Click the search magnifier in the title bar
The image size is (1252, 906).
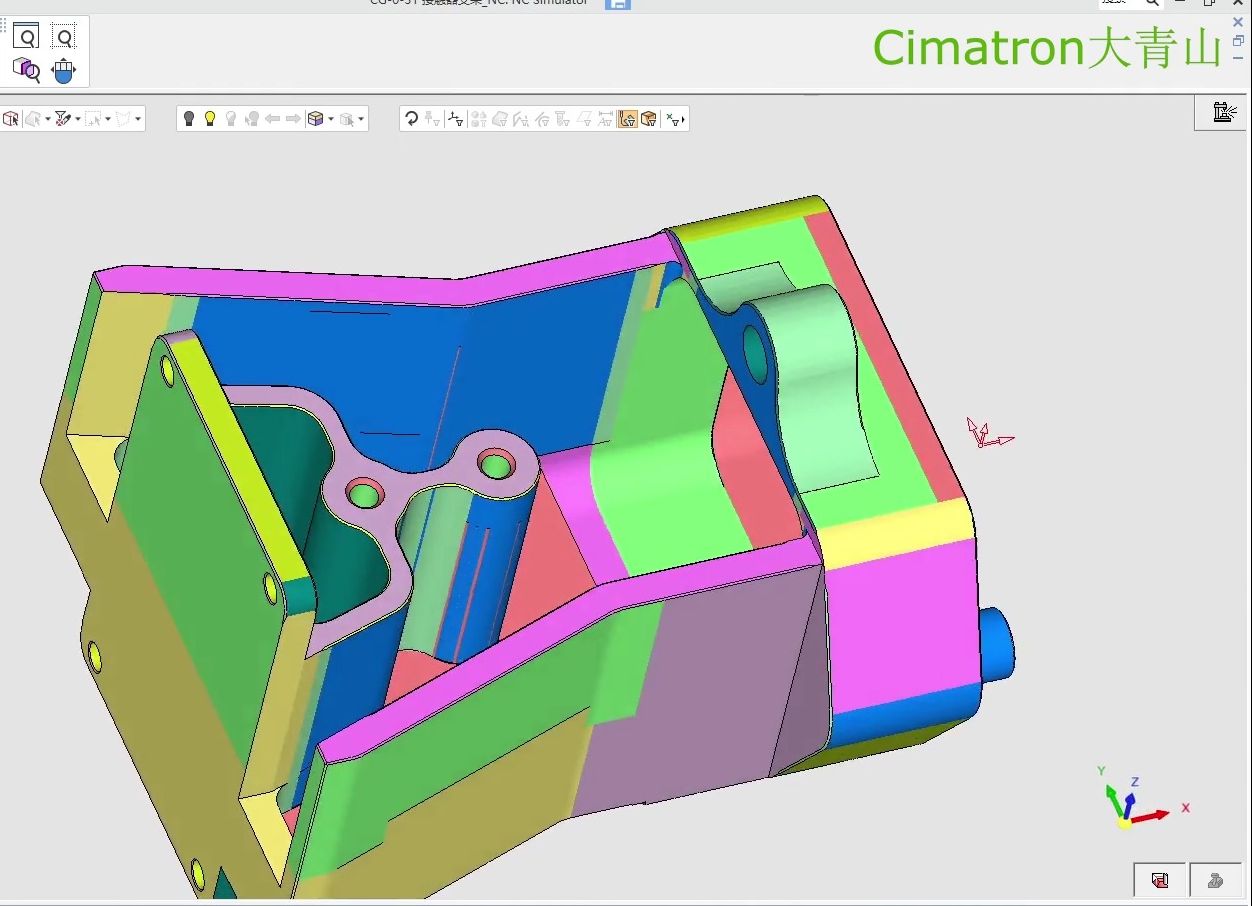pos(1152,3)
